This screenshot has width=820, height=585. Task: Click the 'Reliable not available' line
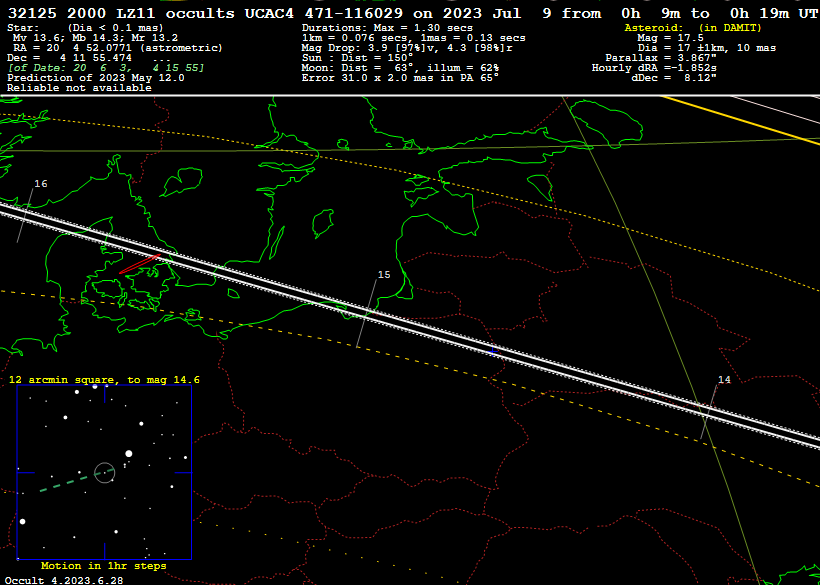(79, 88)
